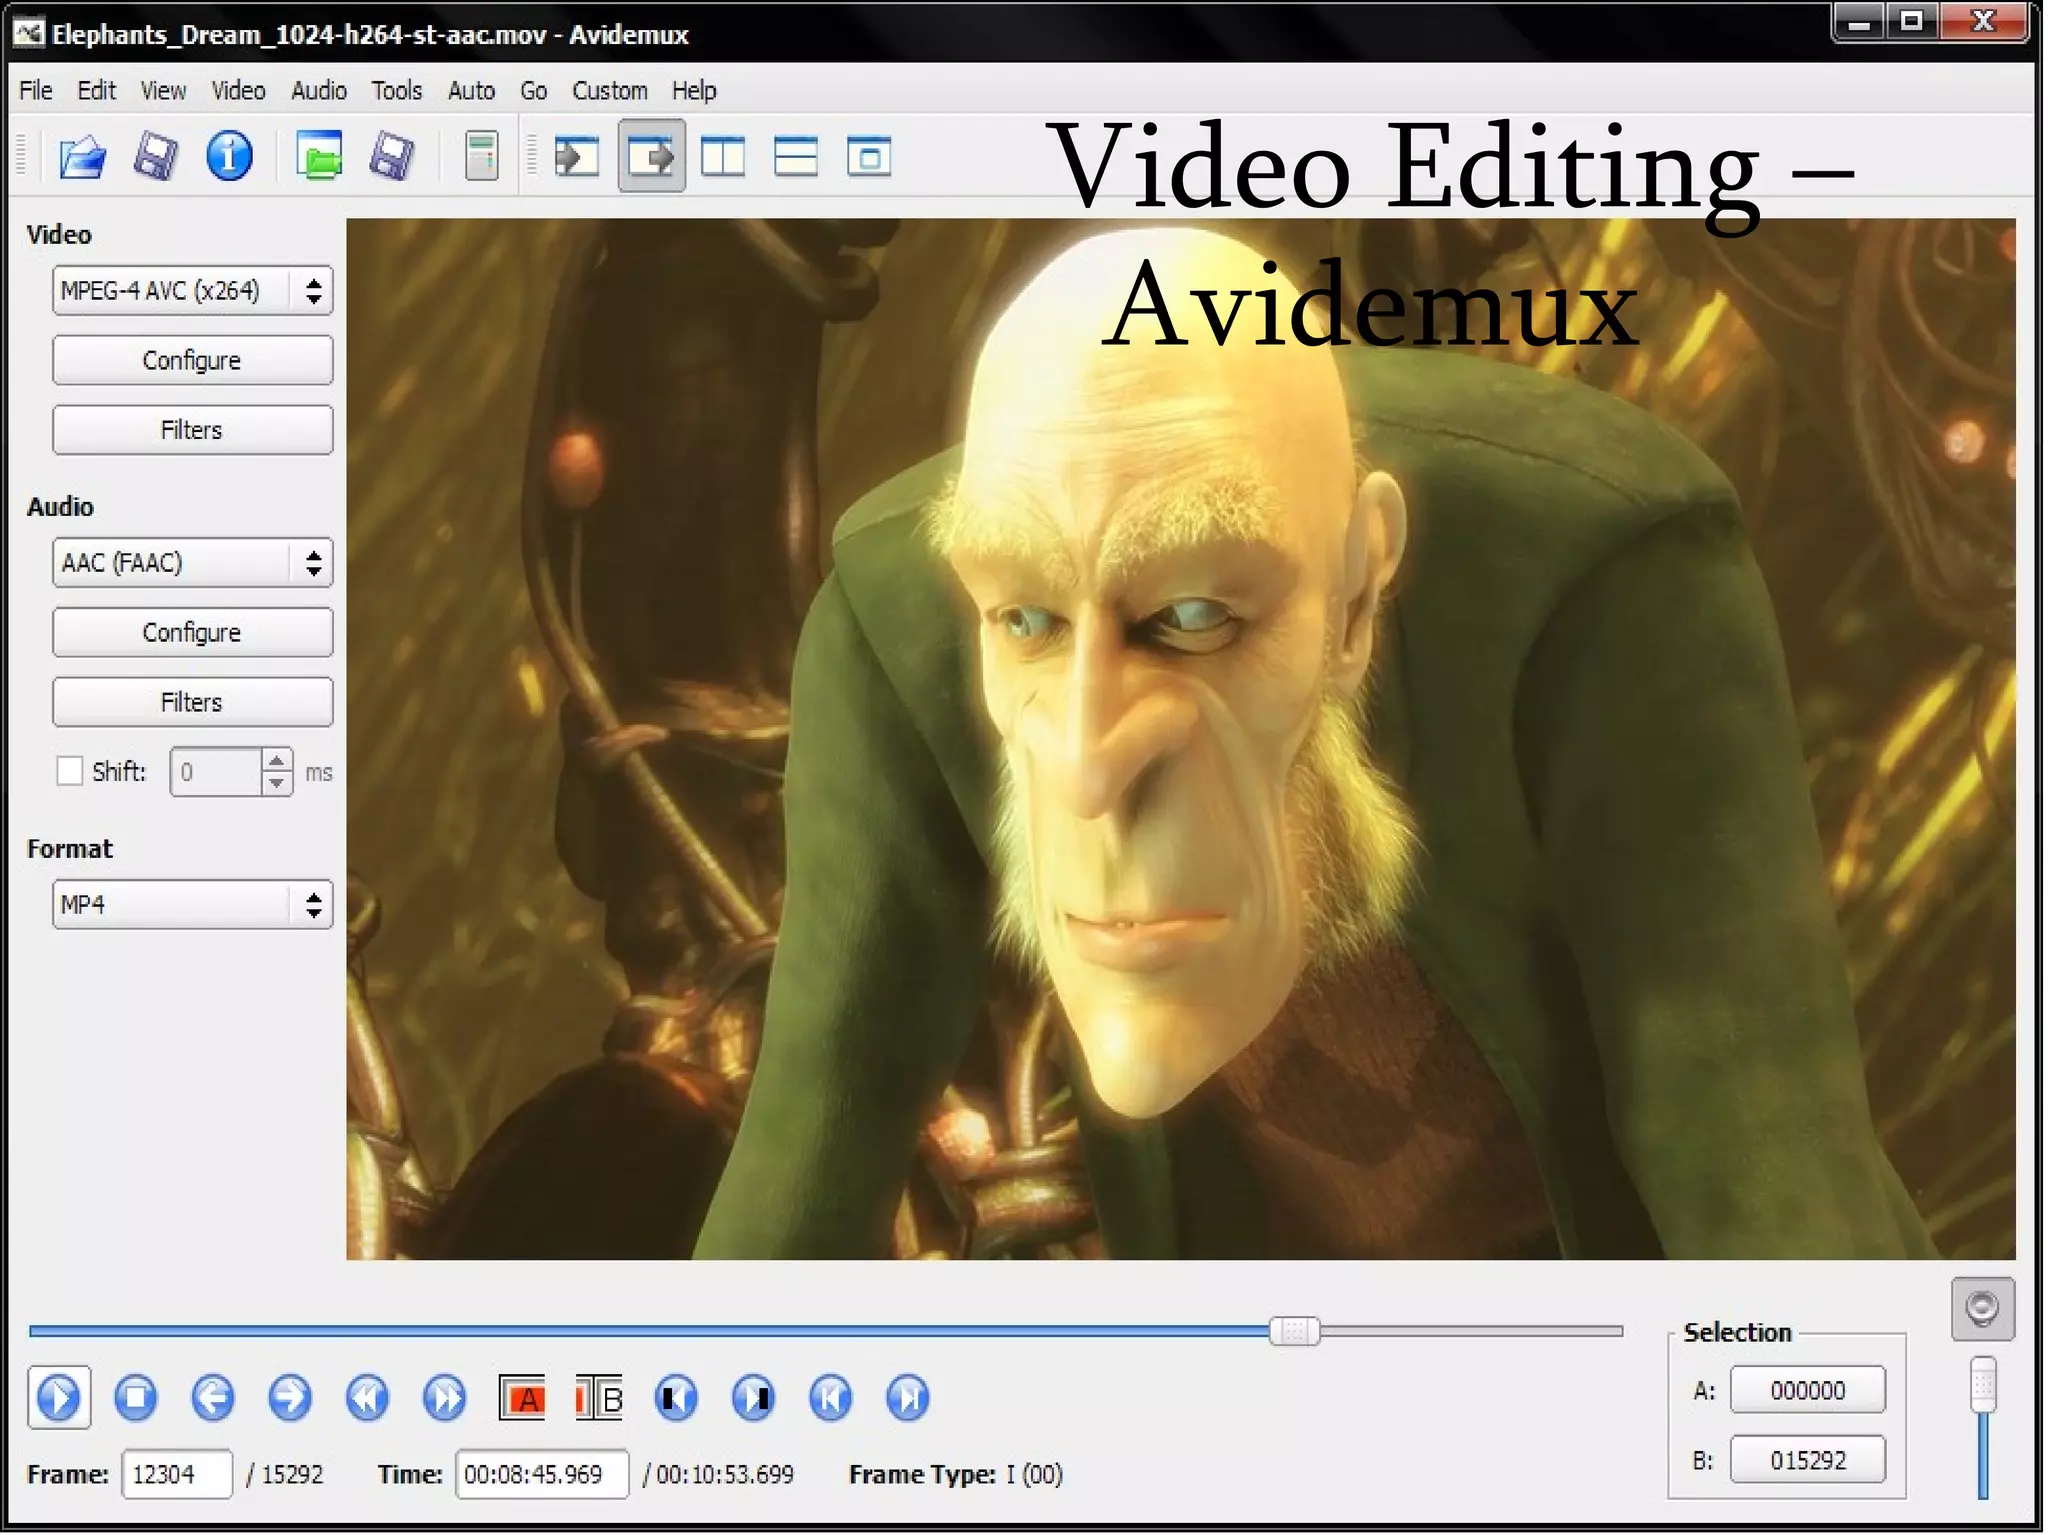
Task: Click the rewind previous keyframe button
Action: 367,1397
